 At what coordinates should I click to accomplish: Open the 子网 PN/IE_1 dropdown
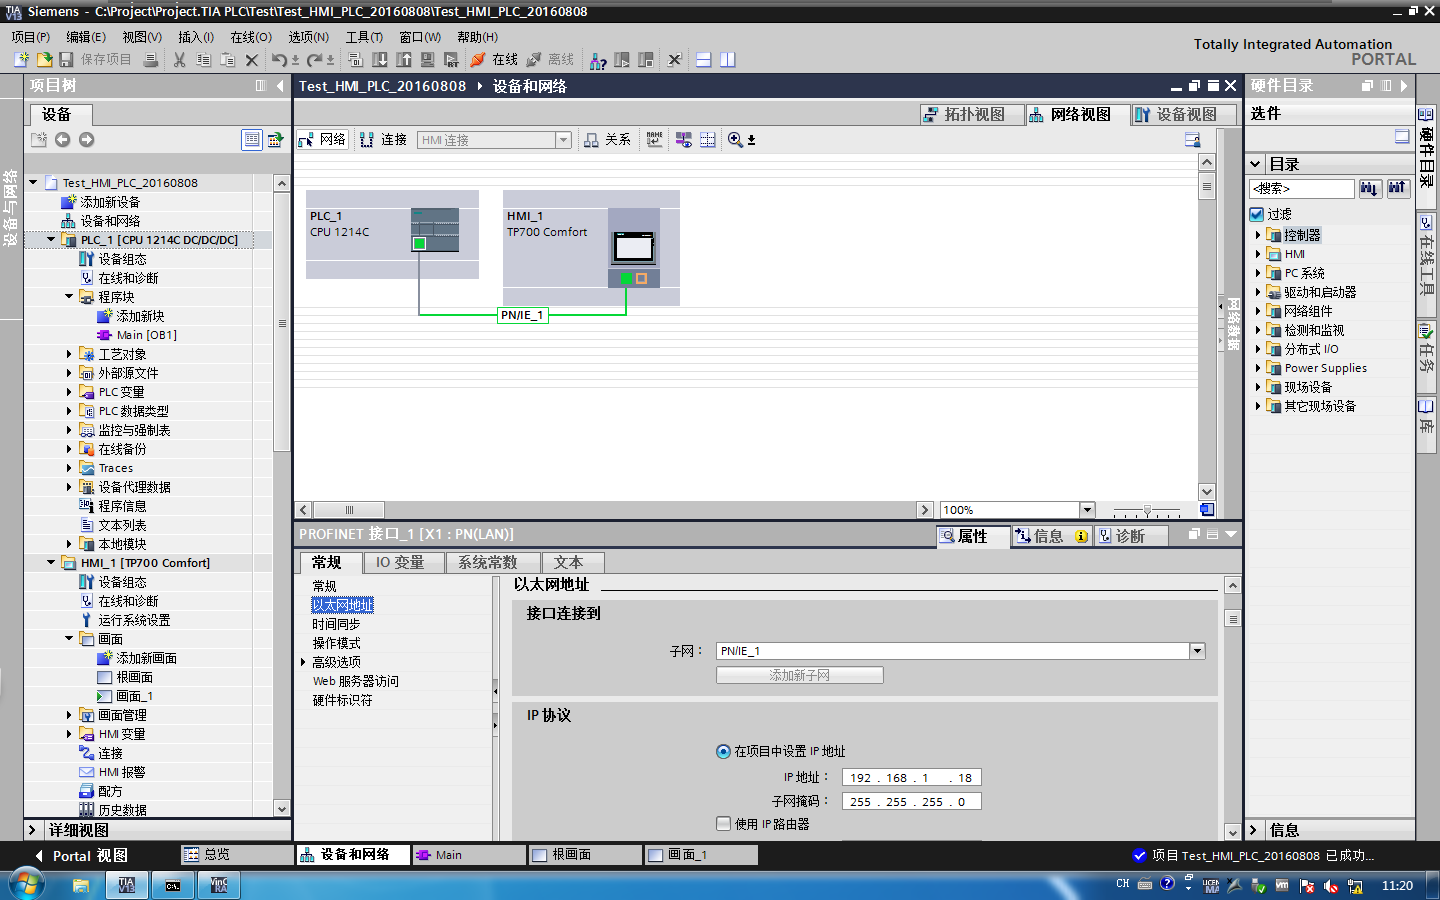pos(1197,651)
